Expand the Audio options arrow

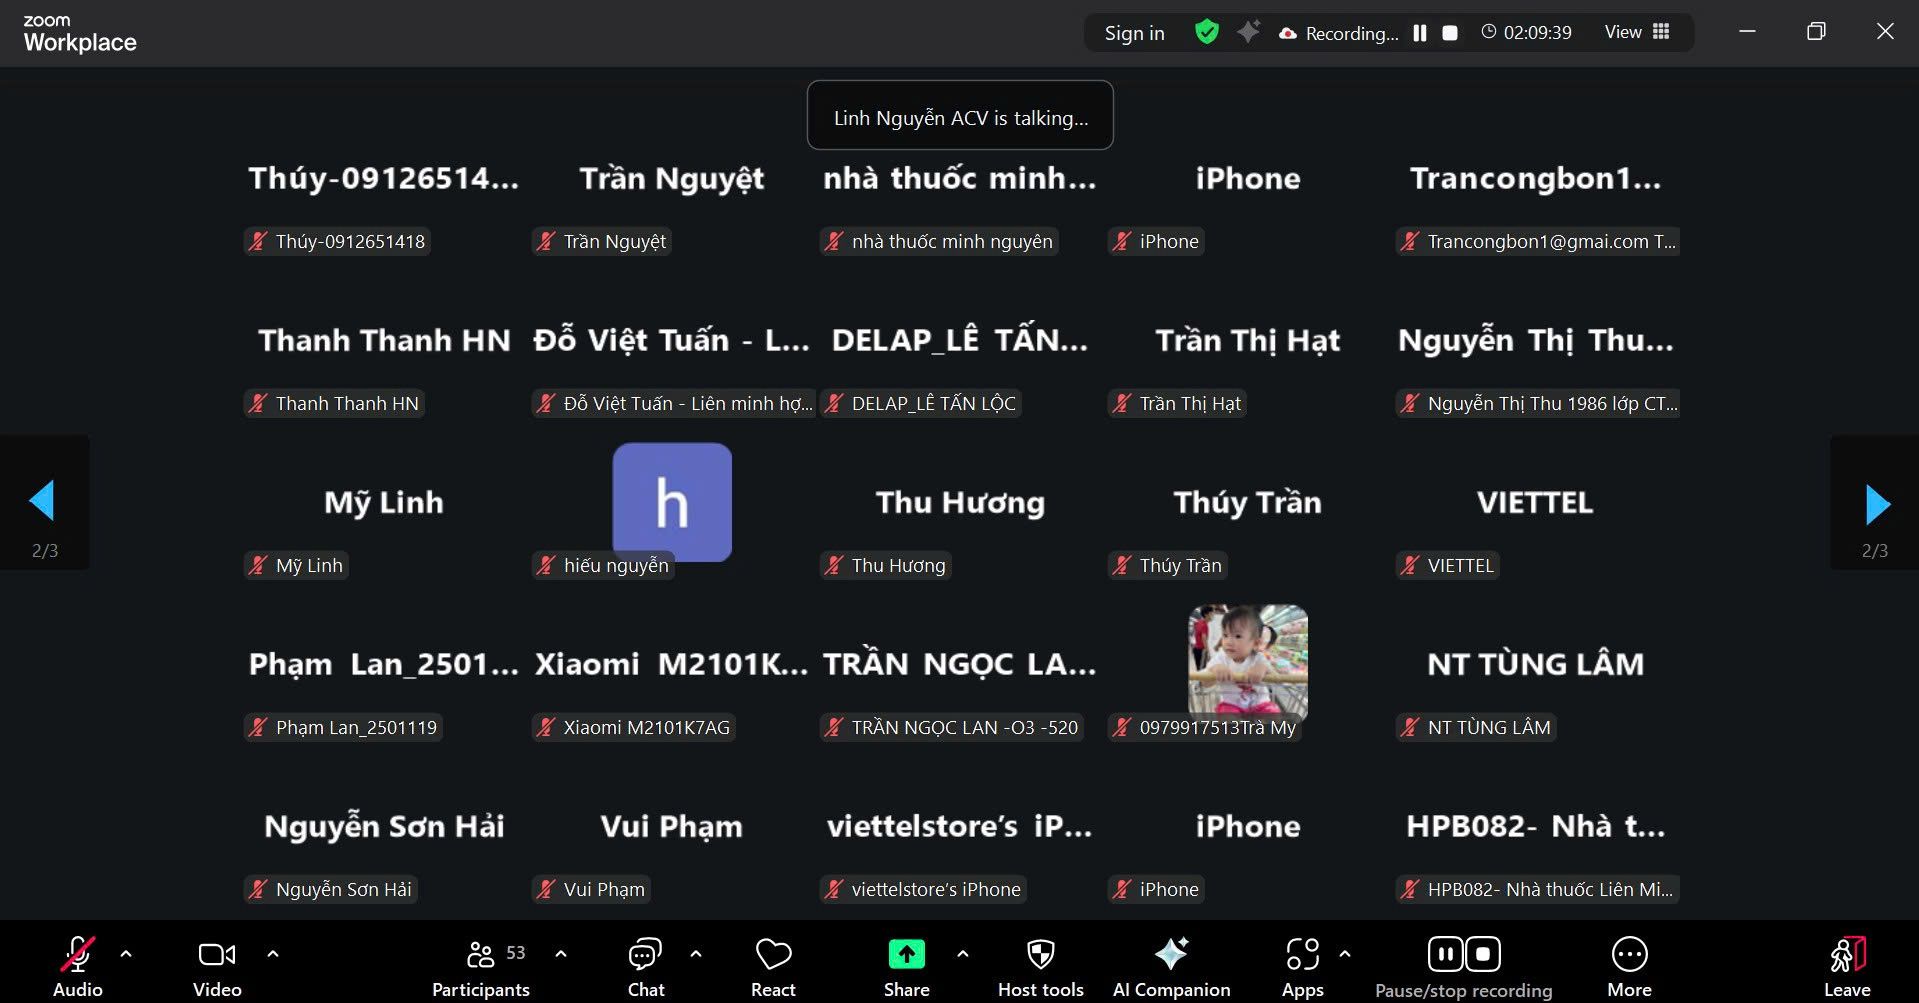[126, 954]
